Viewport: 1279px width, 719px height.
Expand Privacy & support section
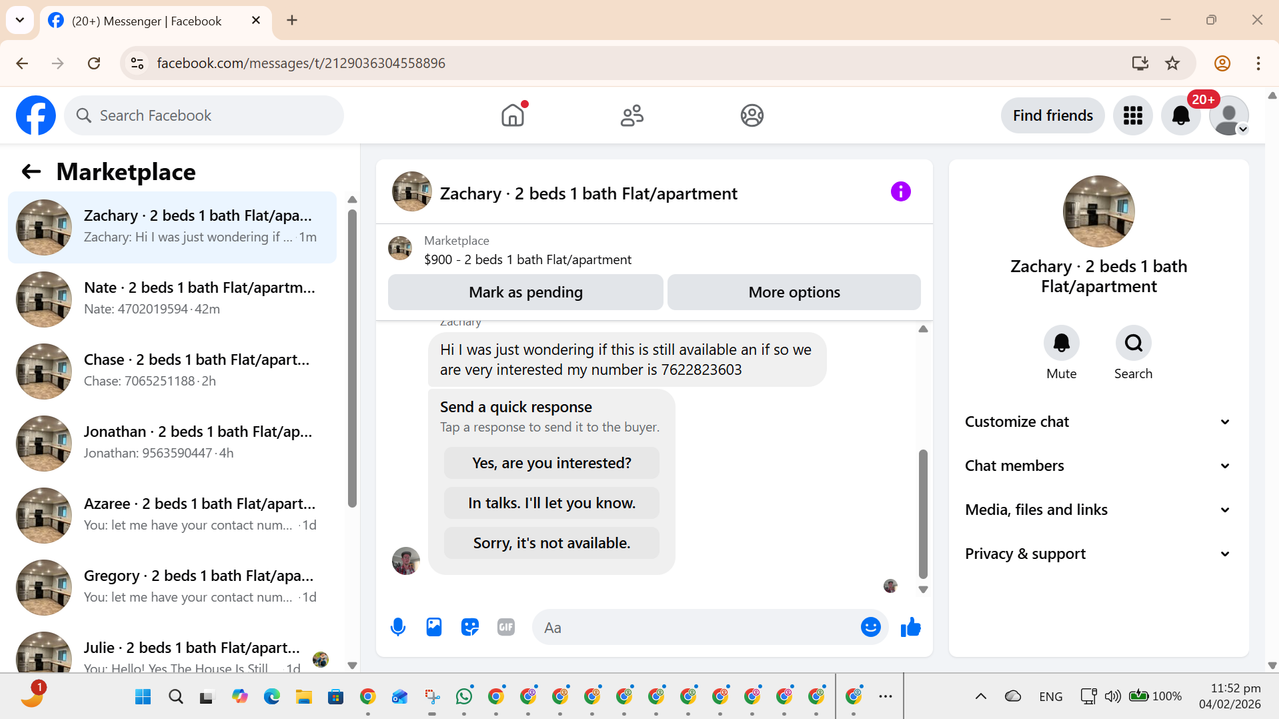click(x=1098, y=554)
